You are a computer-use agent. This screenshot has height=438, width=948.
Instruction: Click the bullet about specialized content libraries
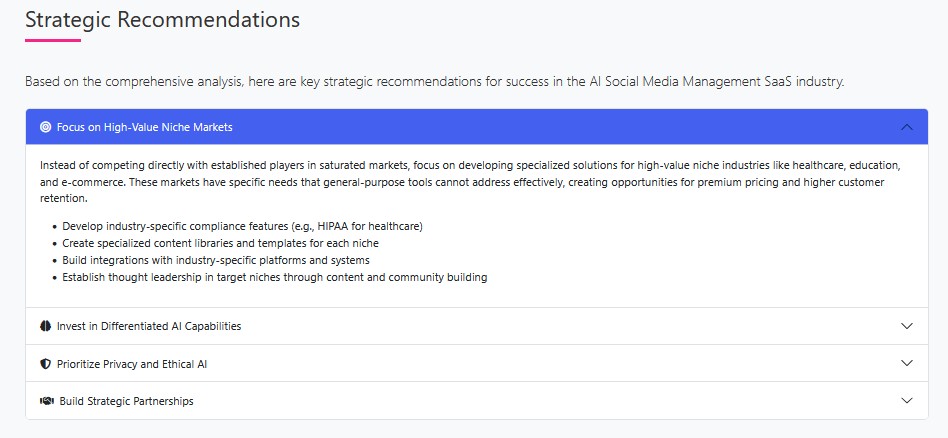[x=220, y=243]
